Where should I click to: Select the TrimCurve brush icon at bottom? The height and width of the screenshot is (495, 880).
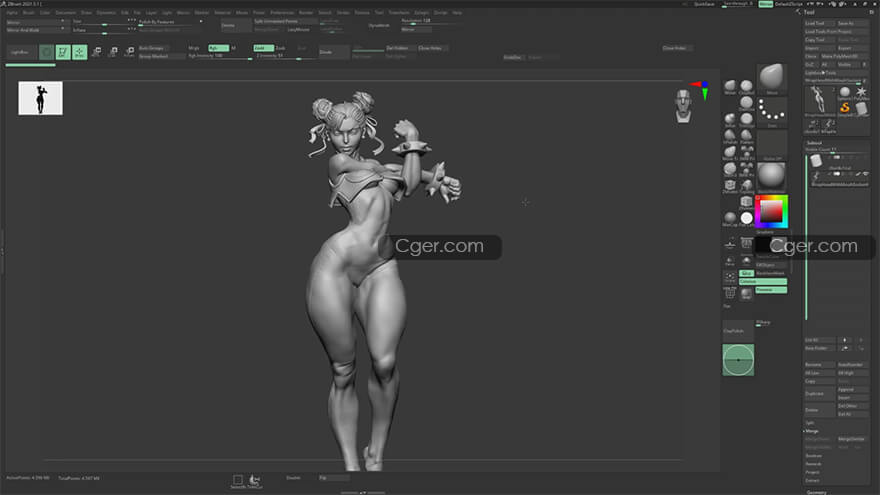254,480
